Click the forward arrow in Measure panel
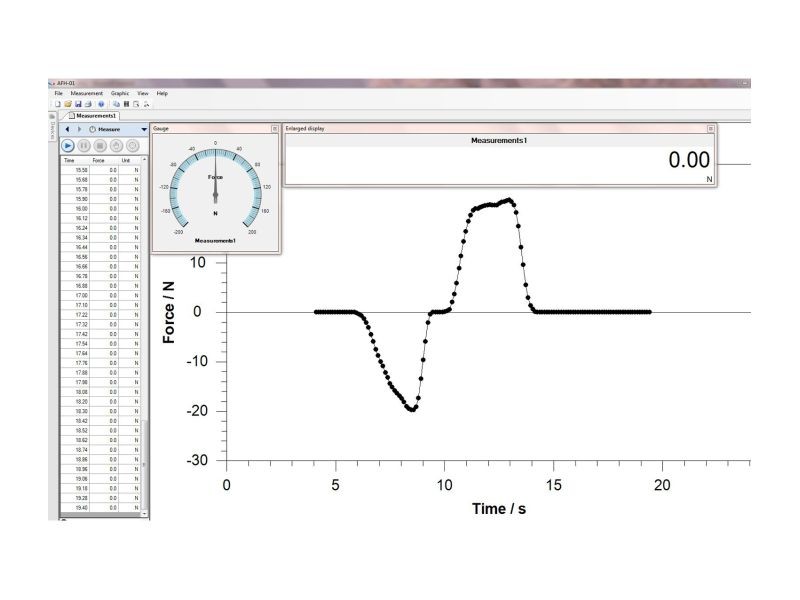Image resolution: width=800 pixels, height=600 pixels. coord(78,129)
